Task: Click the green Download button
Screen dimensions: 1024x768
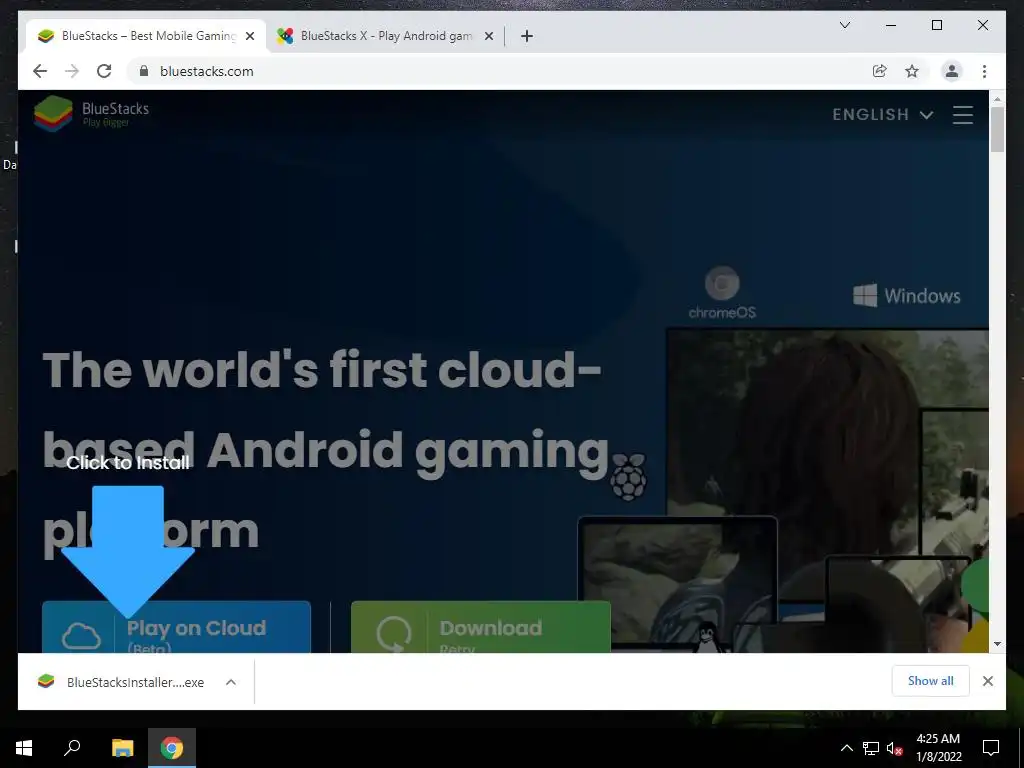Action: coord(481,627)
